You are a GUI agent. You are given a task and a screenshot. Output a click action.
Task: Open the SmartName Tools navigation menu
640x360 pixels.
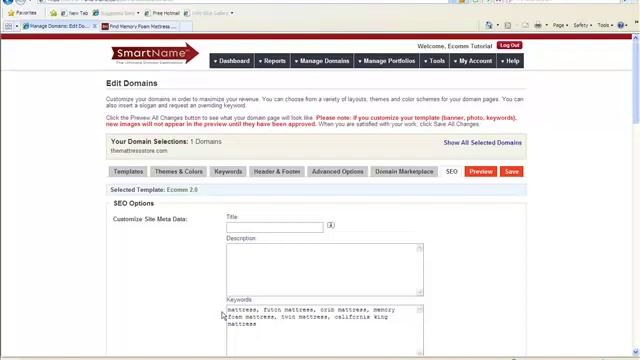[x=434, y=61]
